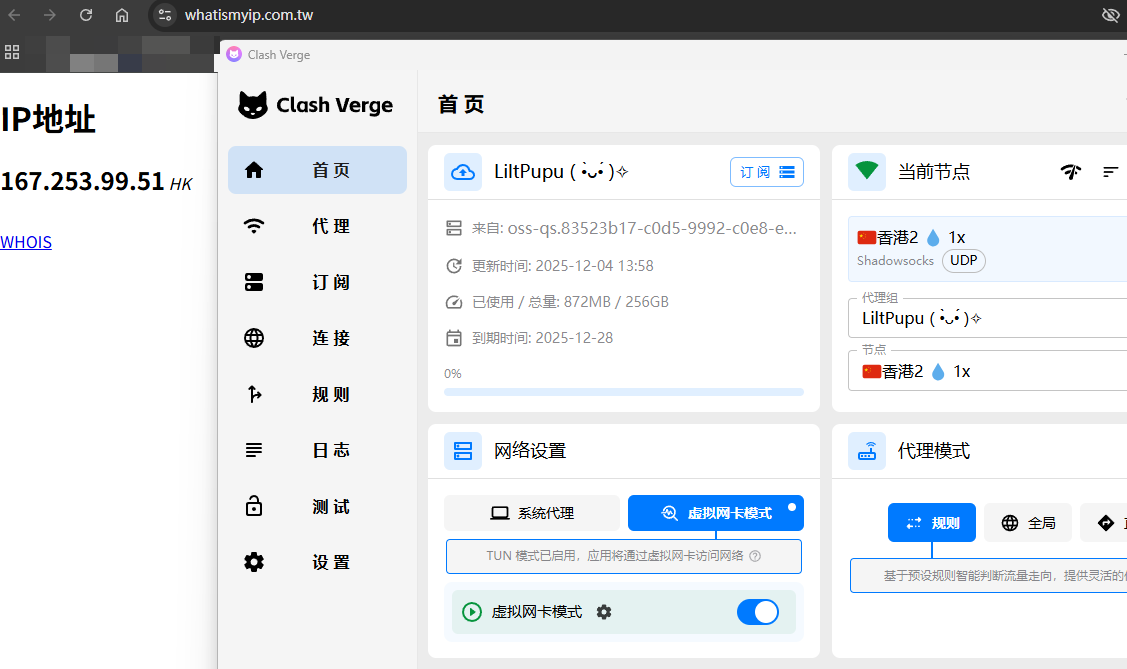1127x669 pixels.
Task: Expand the 代理组 dropdown
Action: (990, 319)
